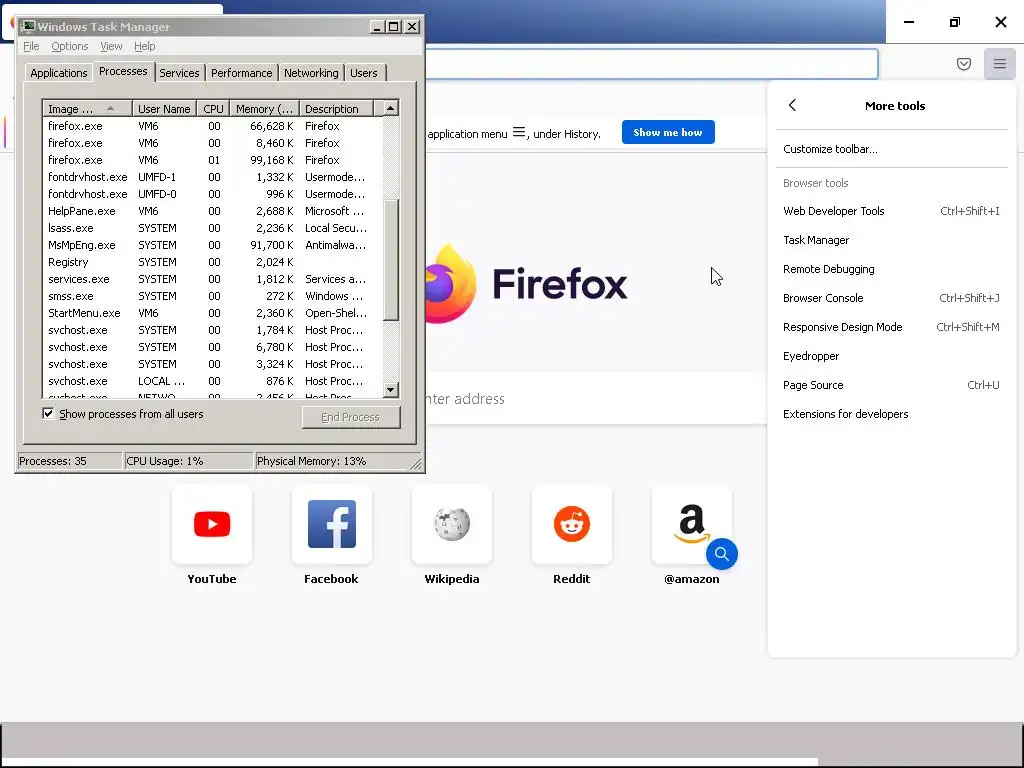Select the Registry process row
1024x768 pixels.
tap(212, 262)
